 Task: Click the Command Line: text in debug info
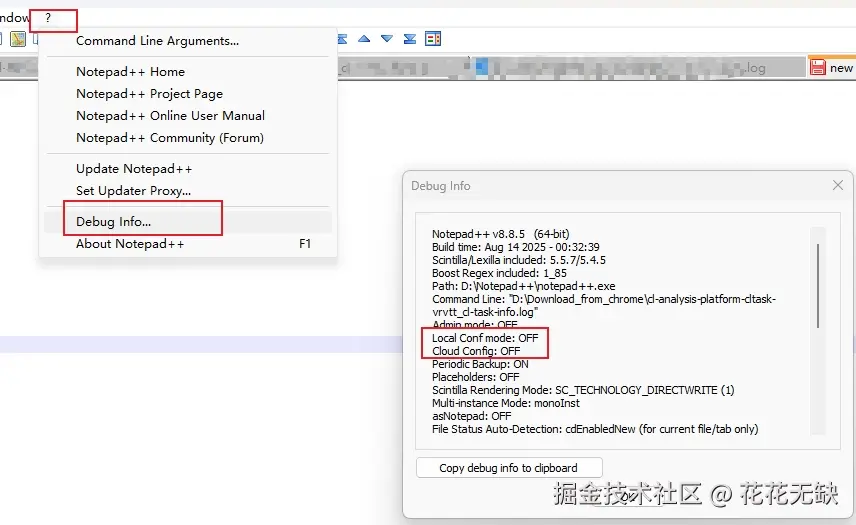point(604,306)
